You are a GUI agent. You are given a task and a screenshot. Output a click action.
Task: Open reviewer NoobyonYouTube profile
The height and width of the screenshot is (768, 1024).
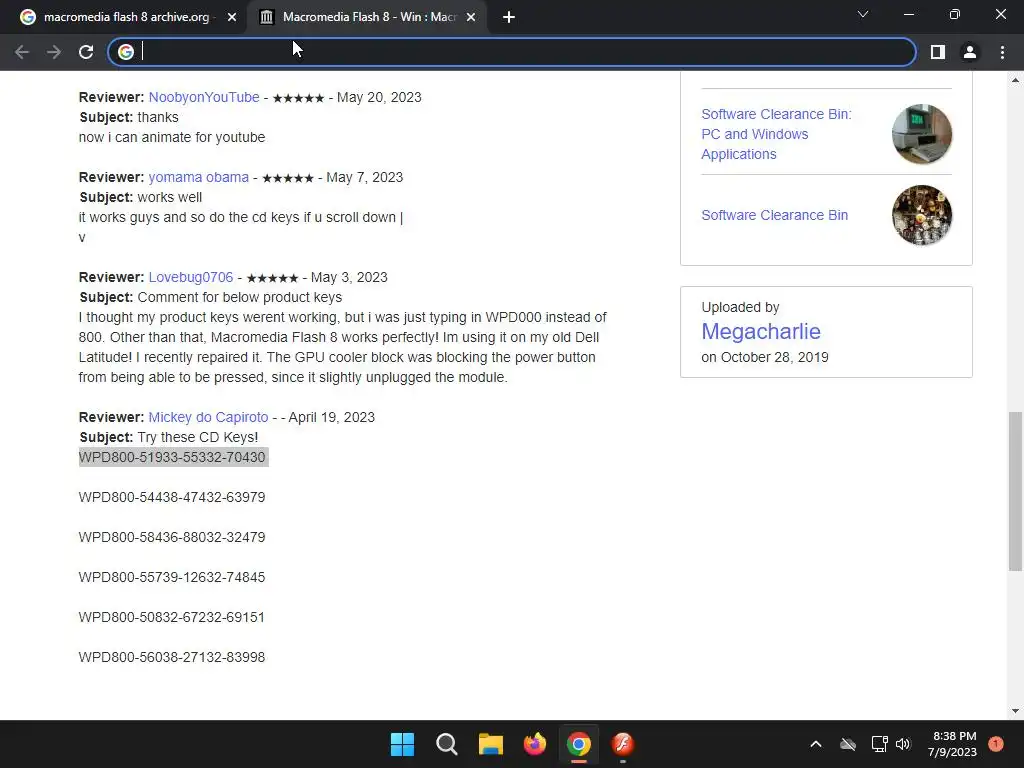coord(204,97)
